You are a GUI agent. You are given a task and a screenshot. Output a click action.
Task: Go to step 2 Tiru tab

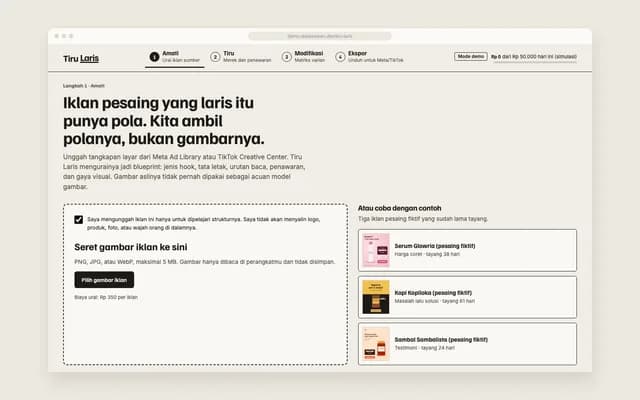click(x=240, y=57)
